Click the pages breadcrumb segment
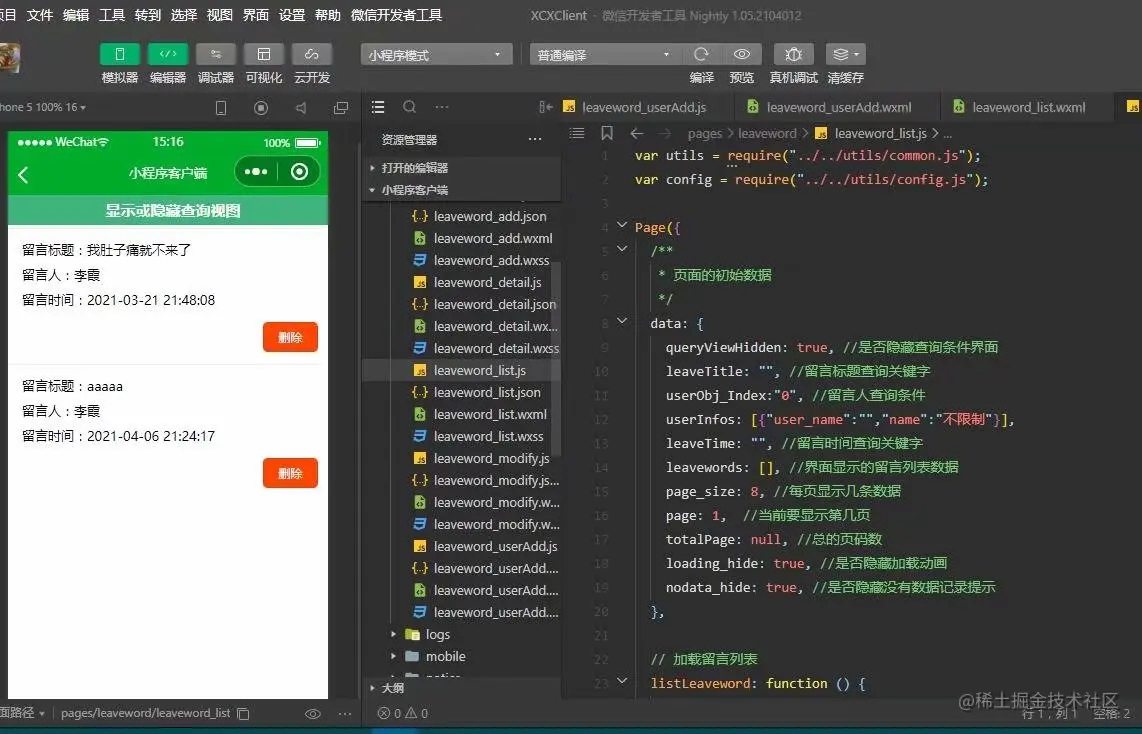This screenshot has height=734, width=1142. click(x=704, y=133)
